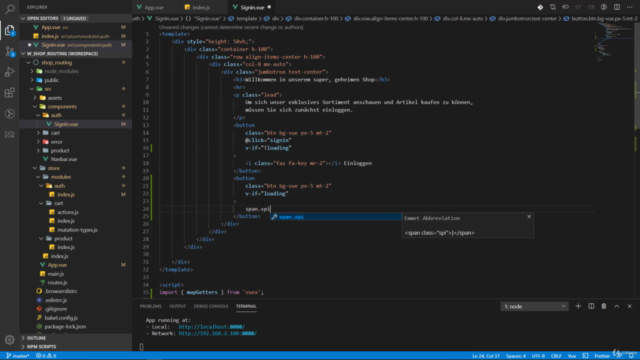Image resolution: width=640 pixels, height=360 pixels.
Task: Open babel.config.js file
Action: click(61, 318)
